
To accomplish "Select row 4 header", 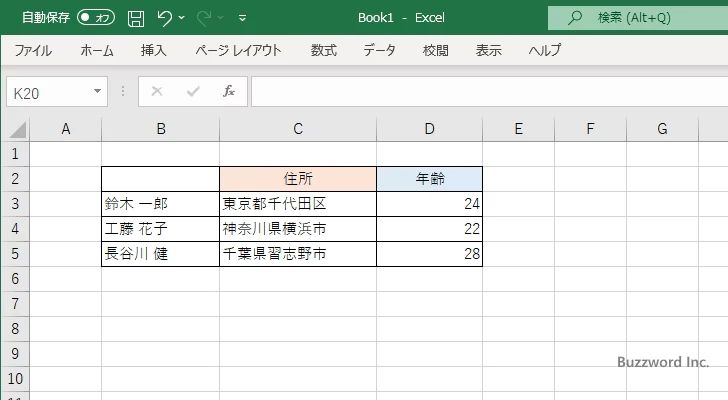I will click(15, 229).
